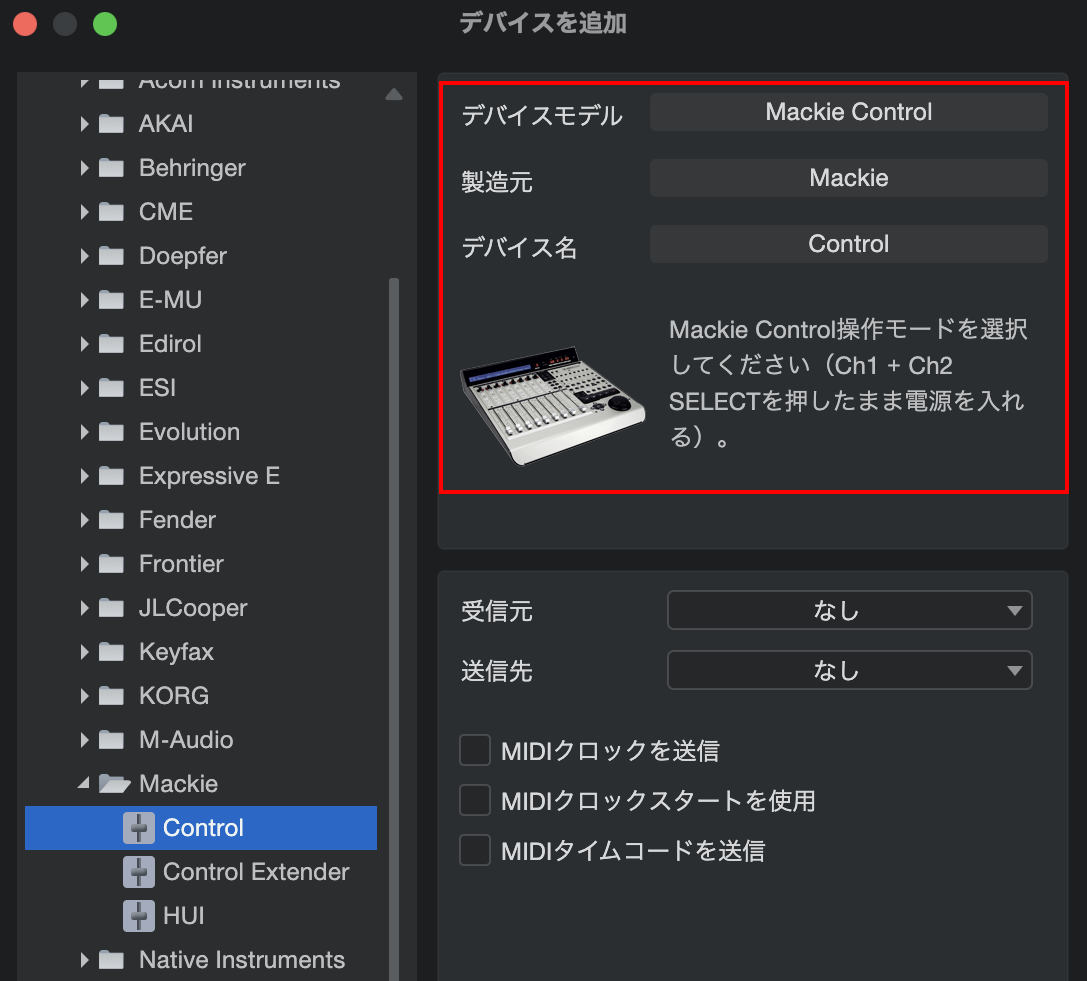Click the Evolution folder icon
The image size is (1087, 981).
point(111,432)
